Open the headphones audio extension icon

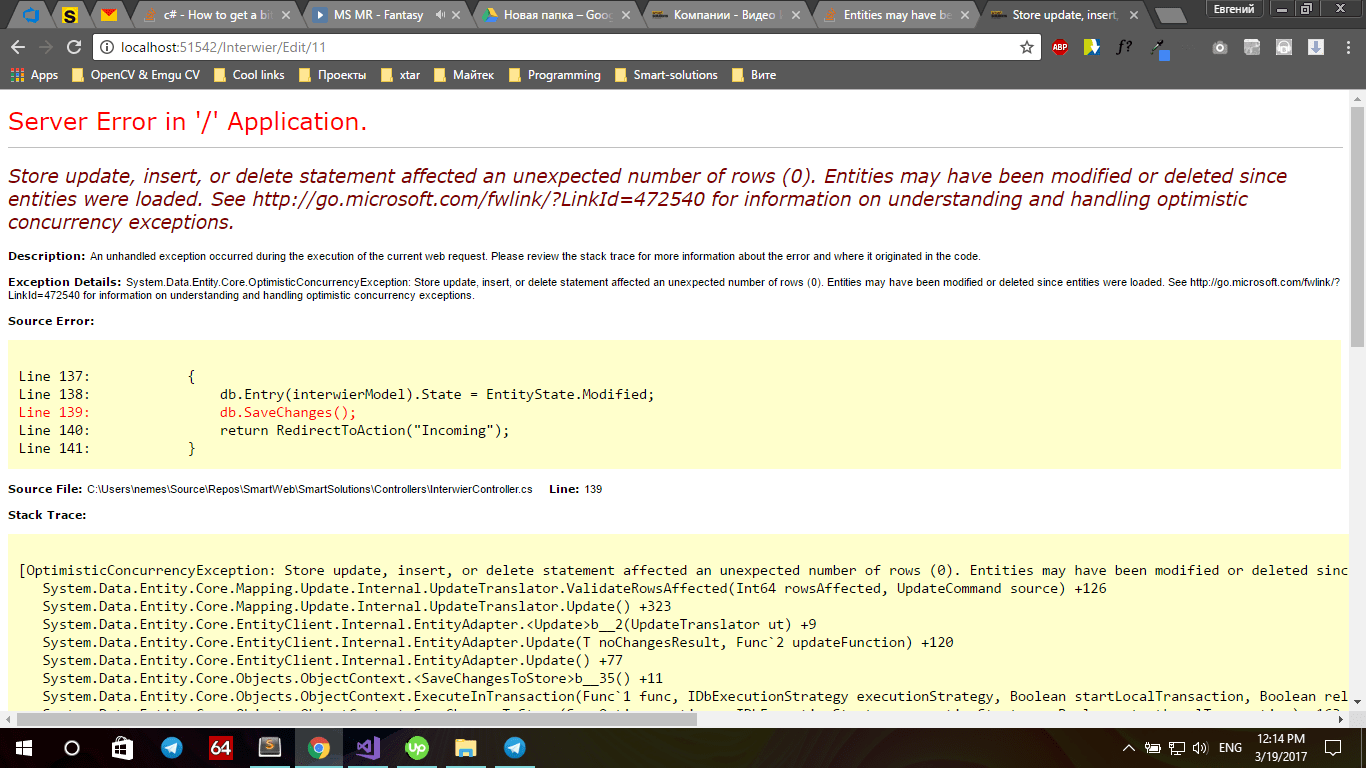click(1285, 47)
